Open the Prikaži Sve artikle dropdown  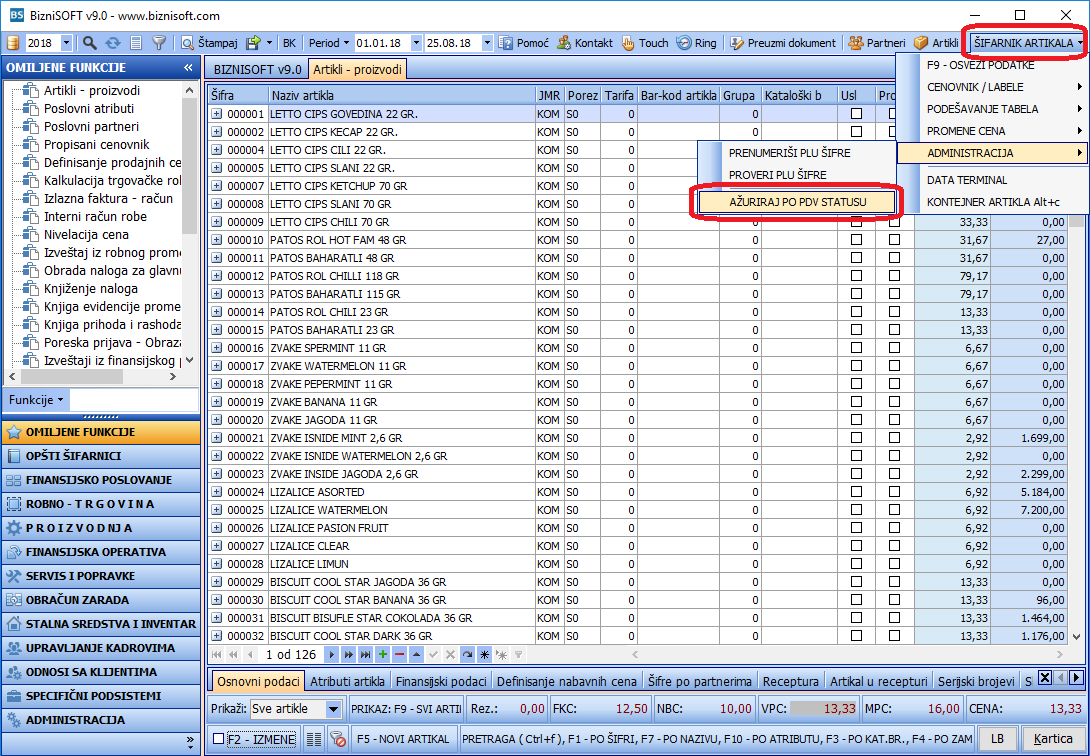pyautogui.click(x=334, y=709)
